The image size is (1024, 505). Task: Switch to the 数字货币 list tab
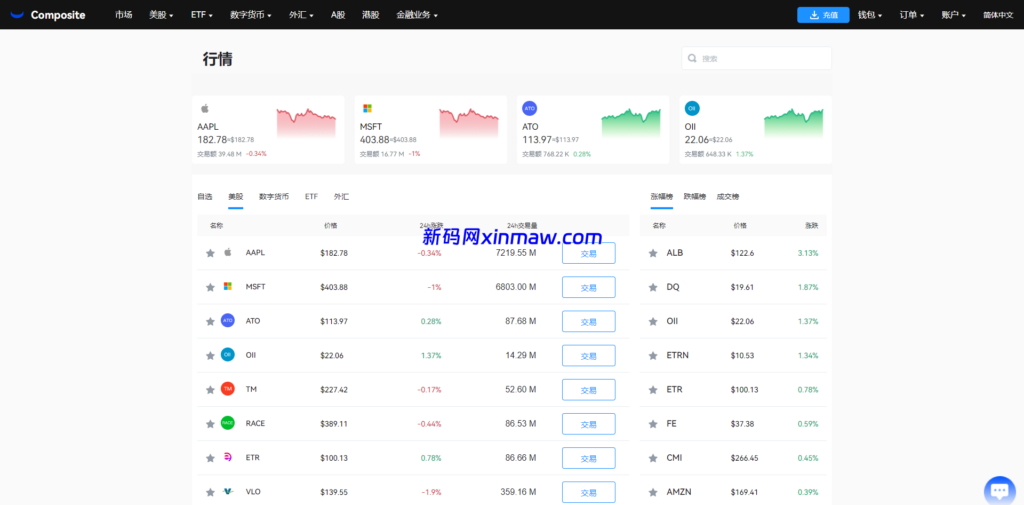coord(274,197)
